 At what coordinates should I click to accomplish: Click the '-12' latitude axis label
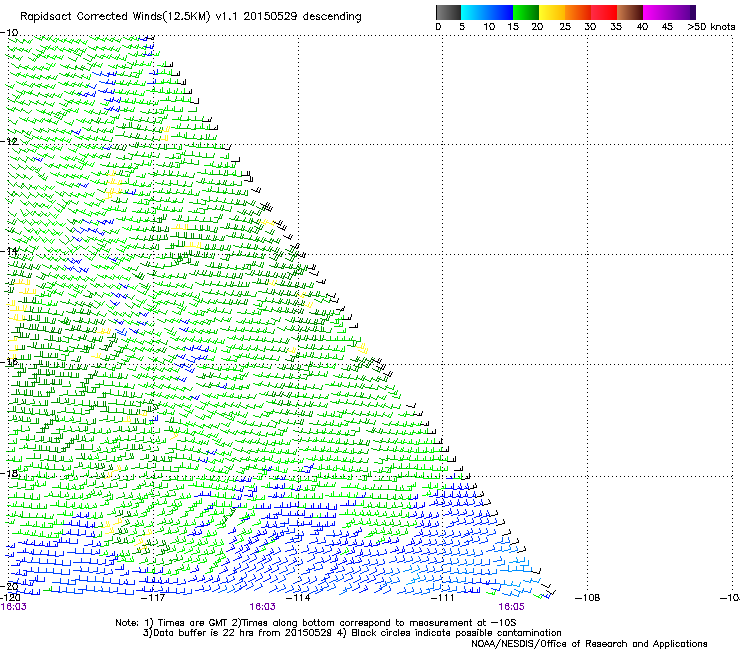point(9,141)
